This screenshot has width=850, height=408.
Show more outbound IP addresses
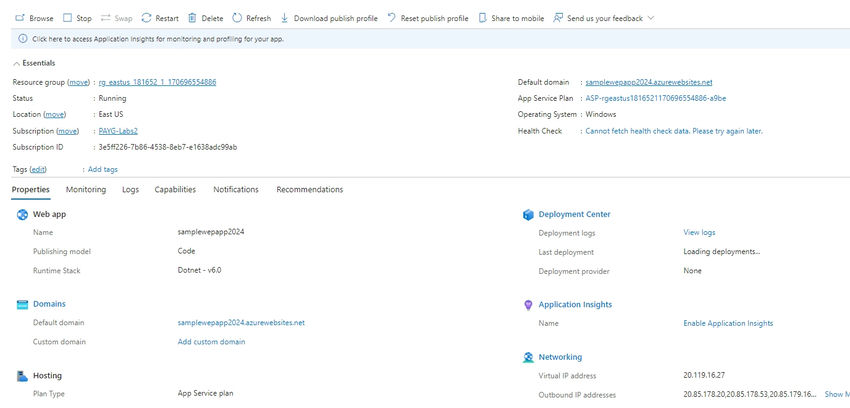[836, 394]
